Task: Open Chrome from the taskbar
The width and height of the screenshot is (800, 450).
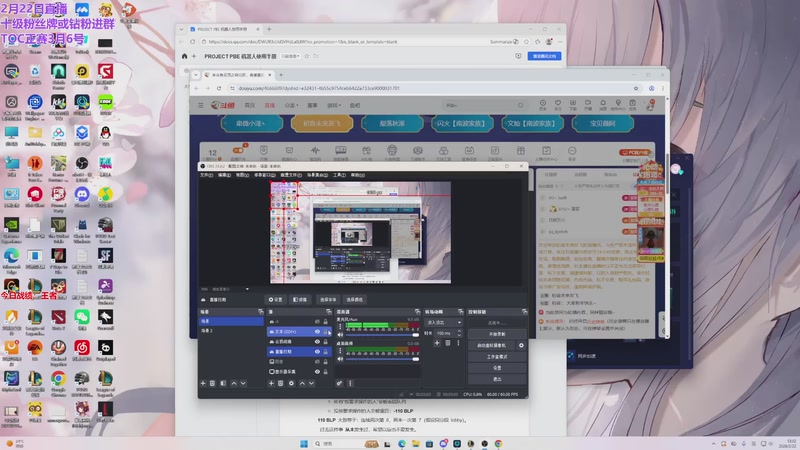Action: click(x=498, y=443)
